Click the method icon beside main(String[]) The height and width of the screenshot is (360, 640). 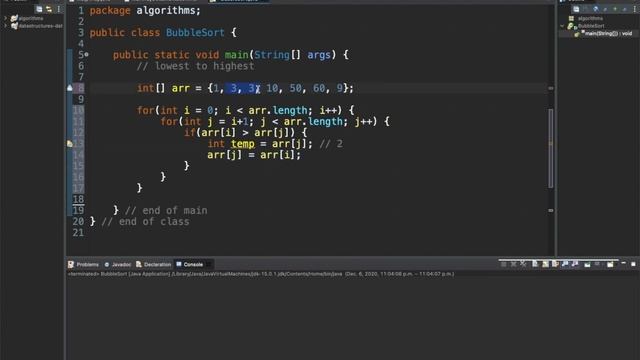click(x=577, y=34)
